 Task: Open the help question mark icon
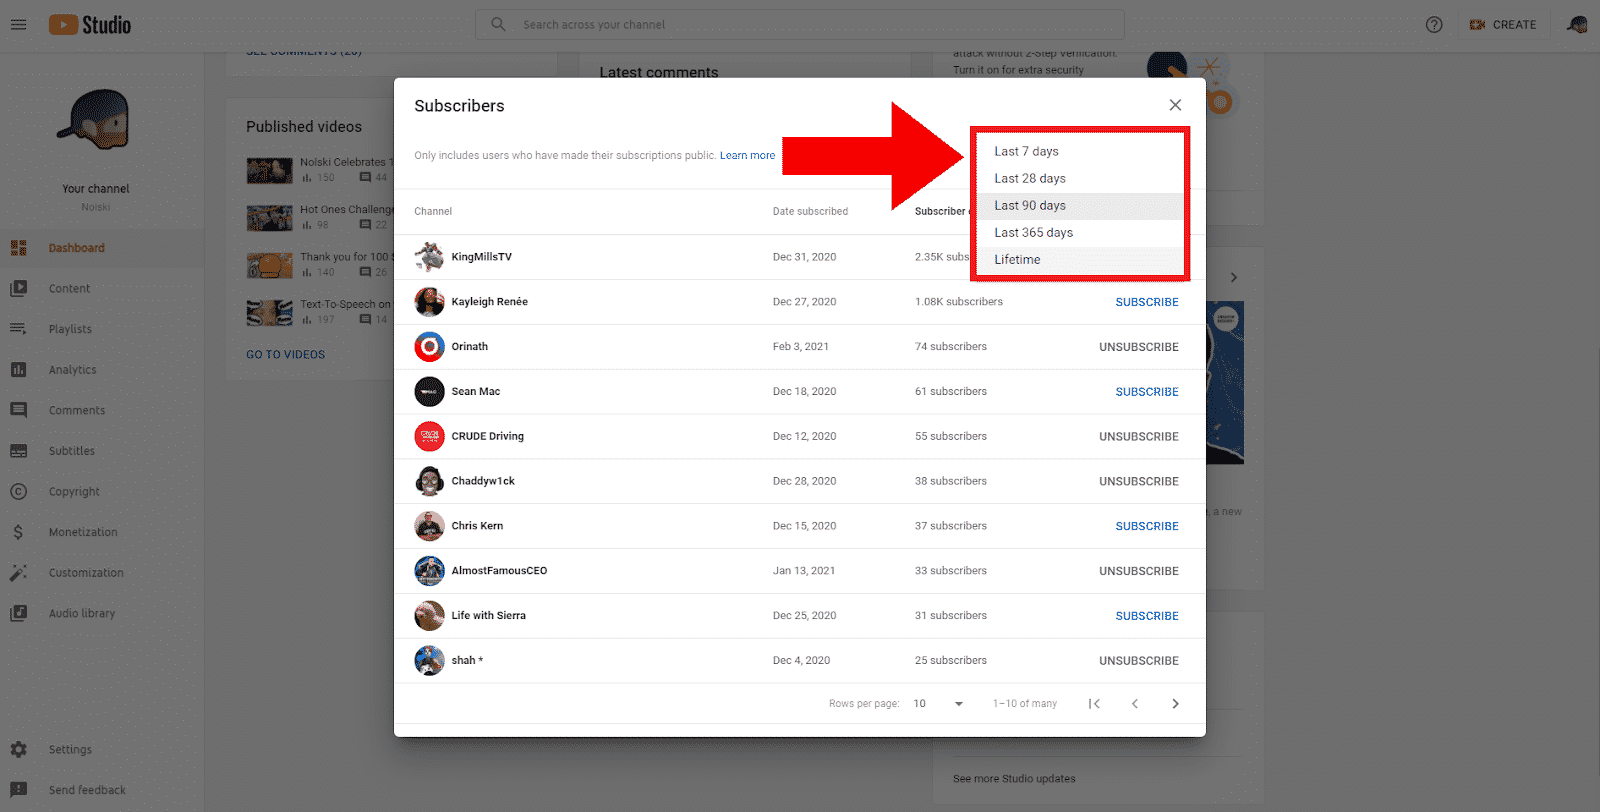tap(1434, 25)
